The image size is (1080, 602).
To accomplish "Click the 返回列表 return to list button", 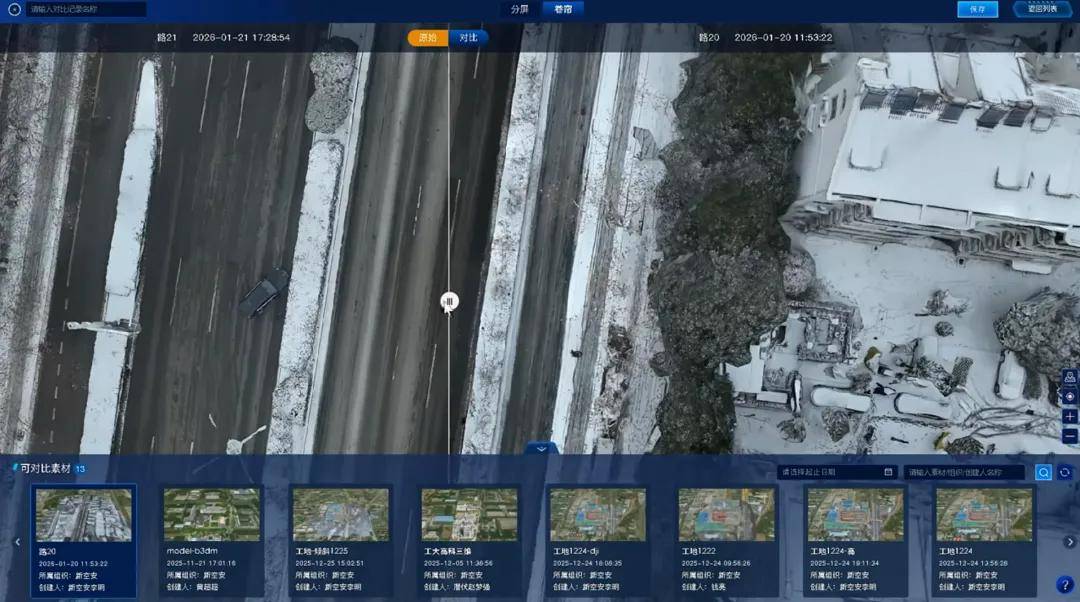I will coord(1042,9).
